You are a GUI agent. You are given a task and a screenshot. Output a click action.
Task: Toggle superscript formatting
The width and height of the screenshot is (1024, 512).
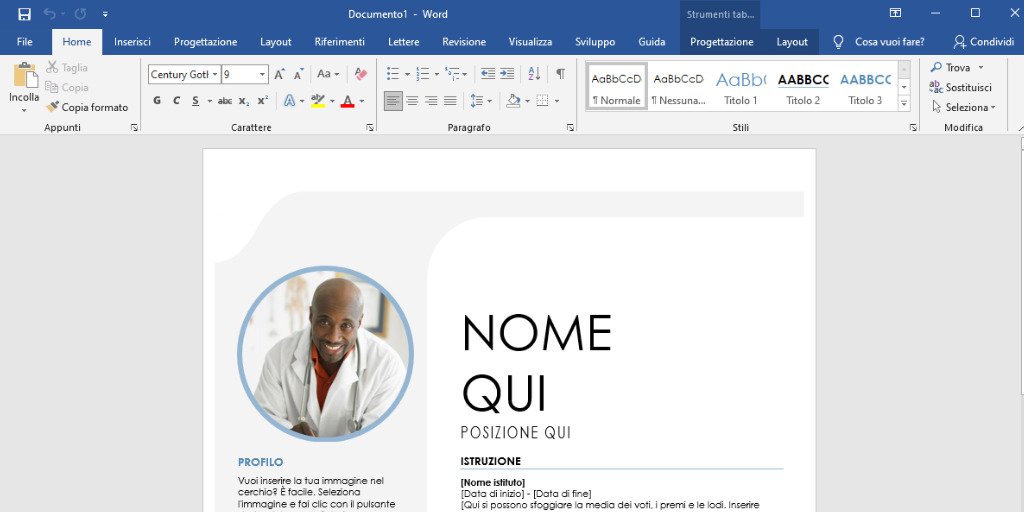263,101
